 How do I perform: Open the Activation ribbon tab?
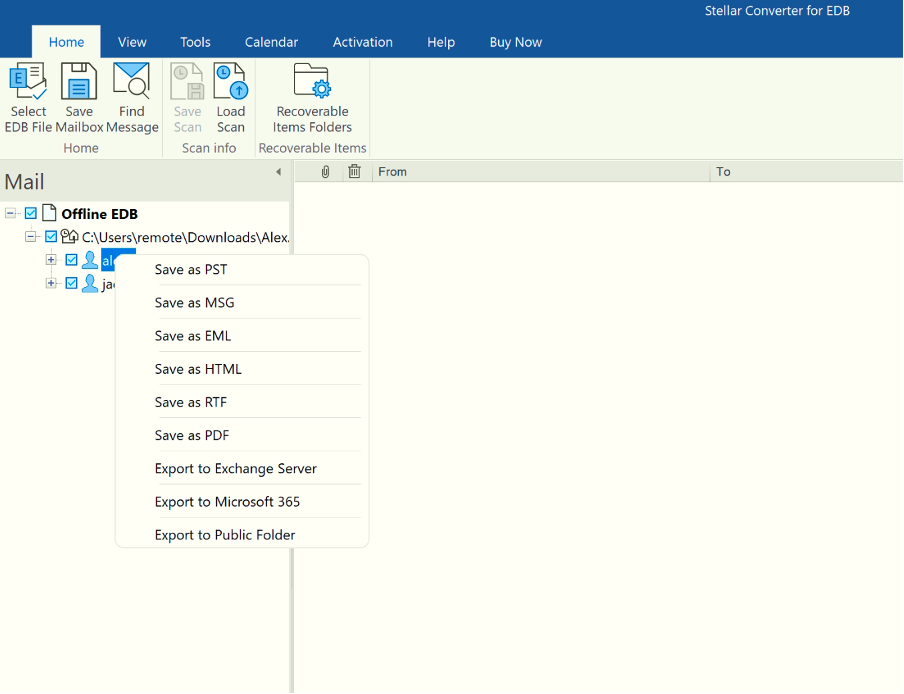pos(363,42)
